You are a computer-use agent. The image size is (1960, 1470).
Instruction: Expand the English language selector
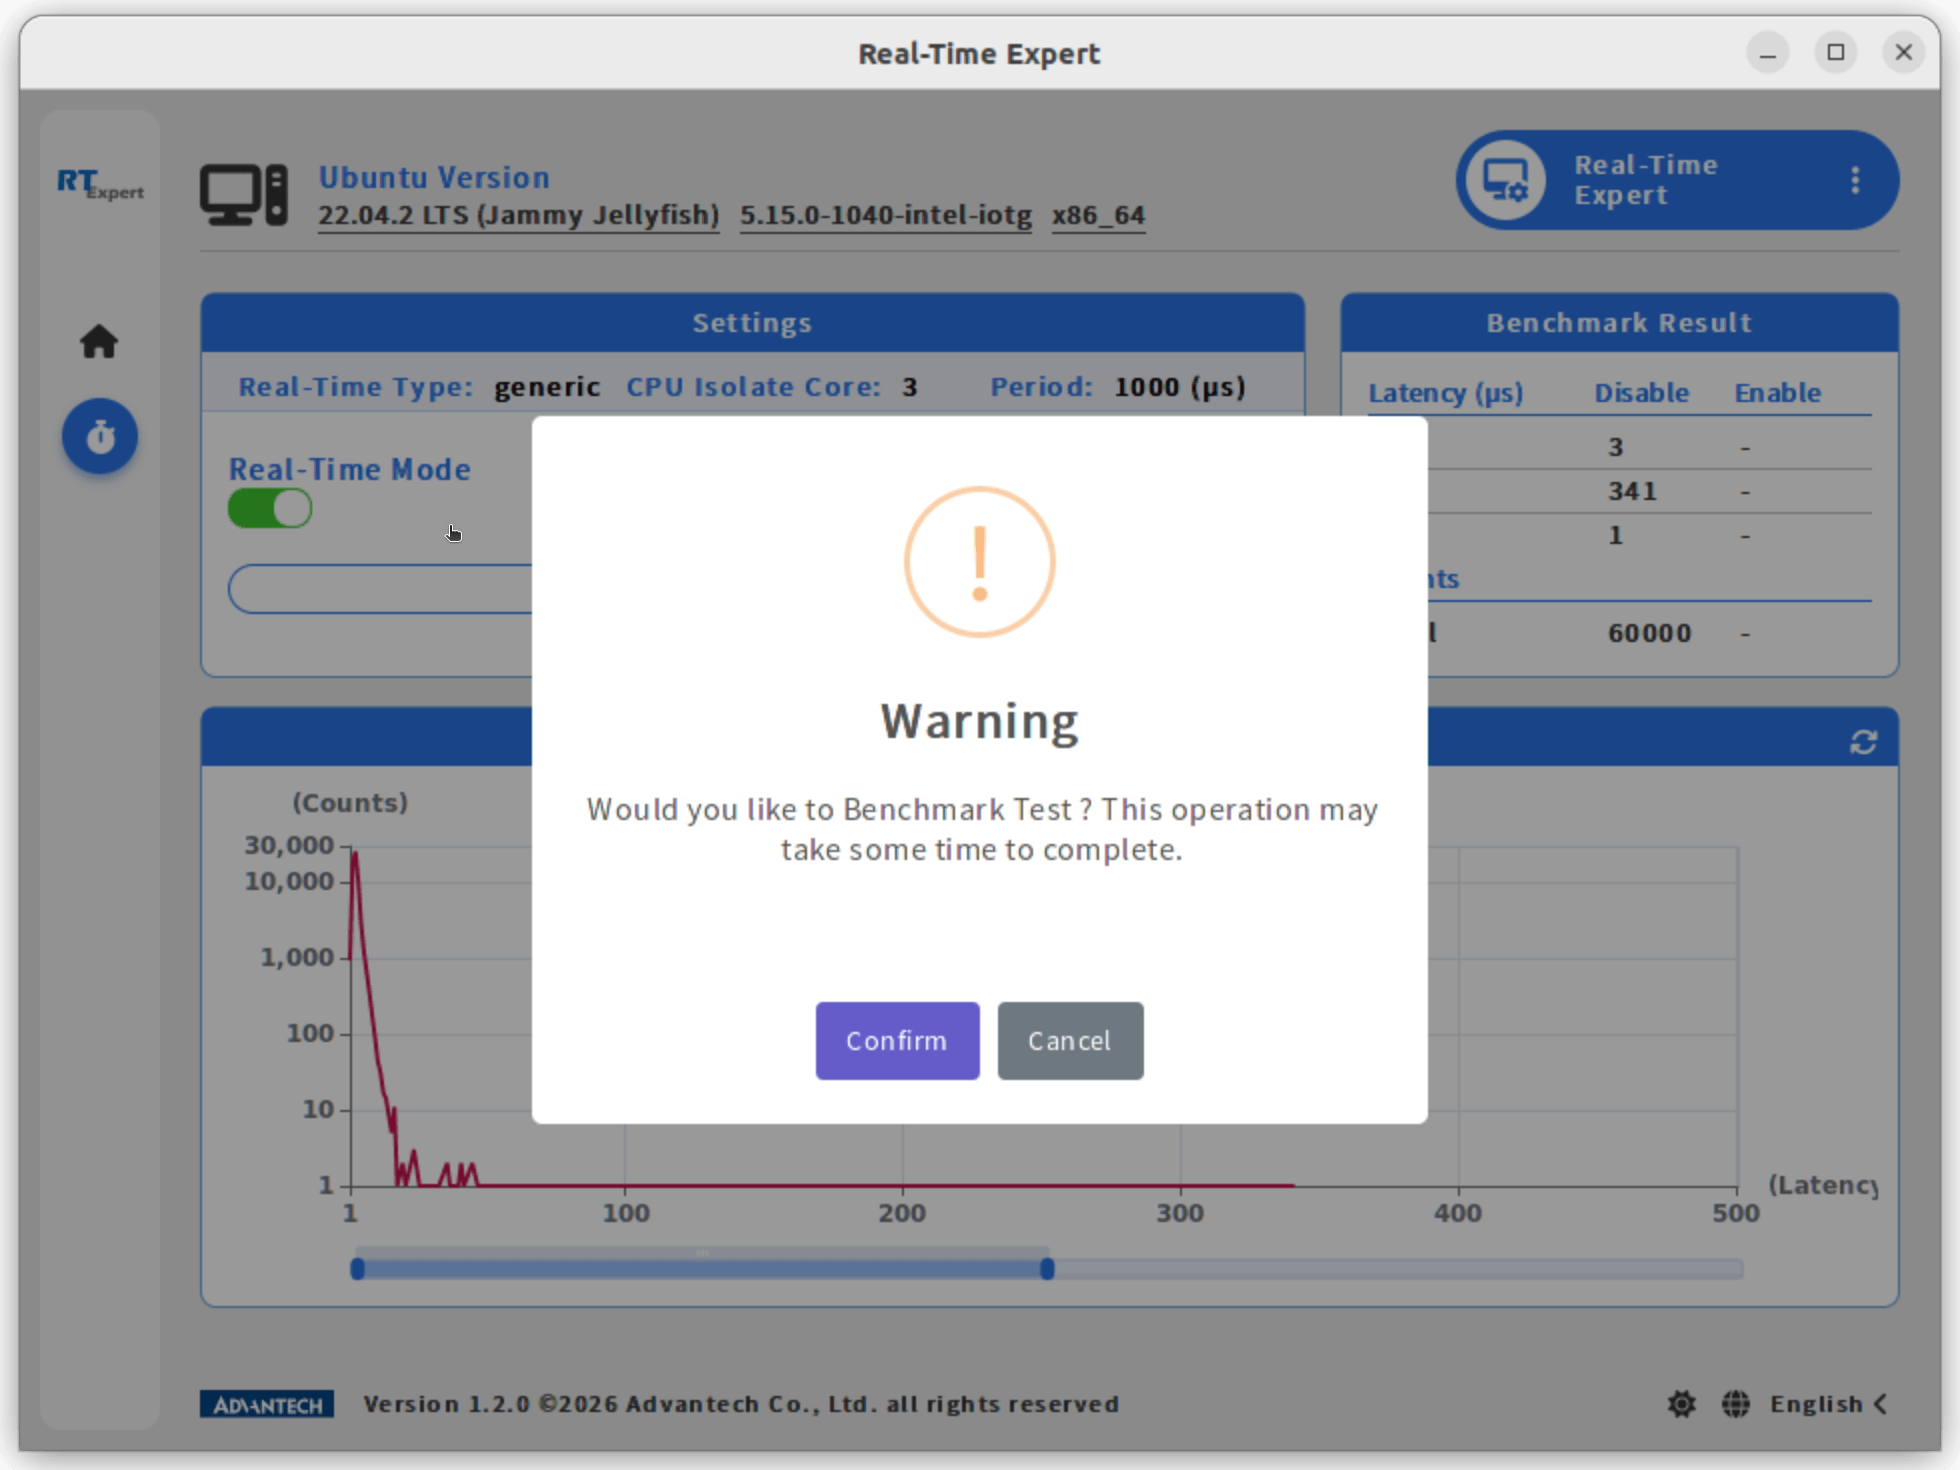click(1828, 1404)
